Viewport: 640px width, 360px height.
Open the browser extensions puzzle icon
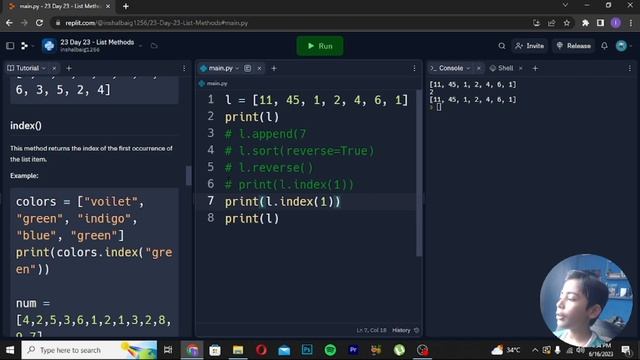click(x=585, y=23)
